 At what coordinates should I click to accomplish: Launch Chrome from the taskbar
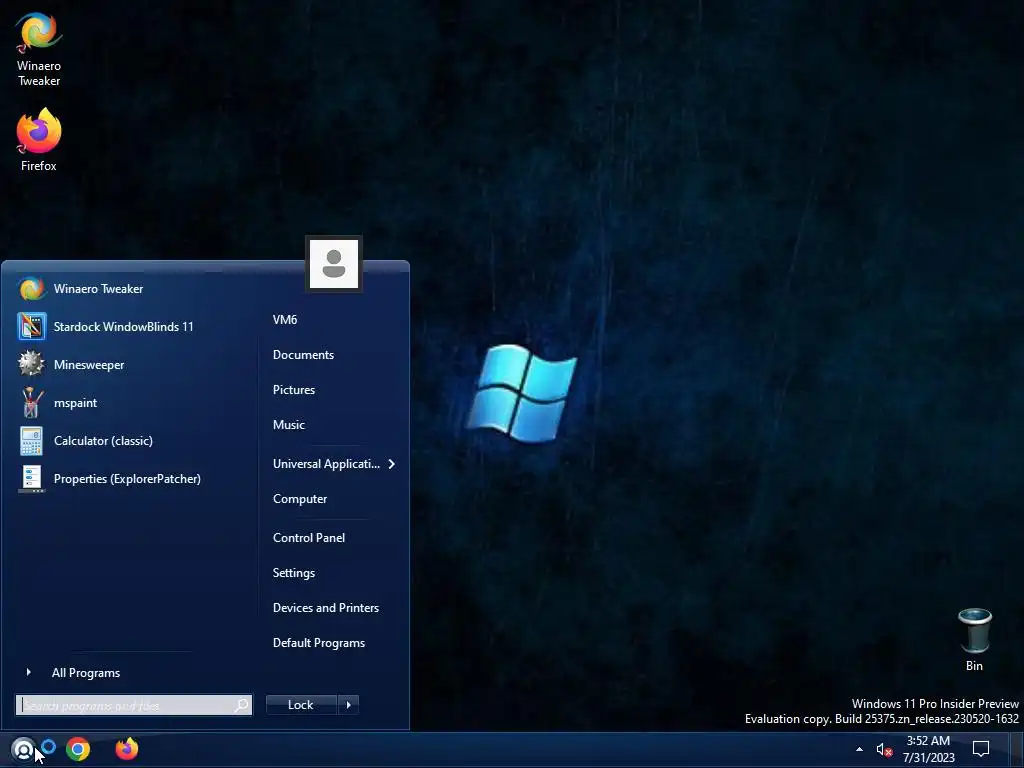[78, 749]
